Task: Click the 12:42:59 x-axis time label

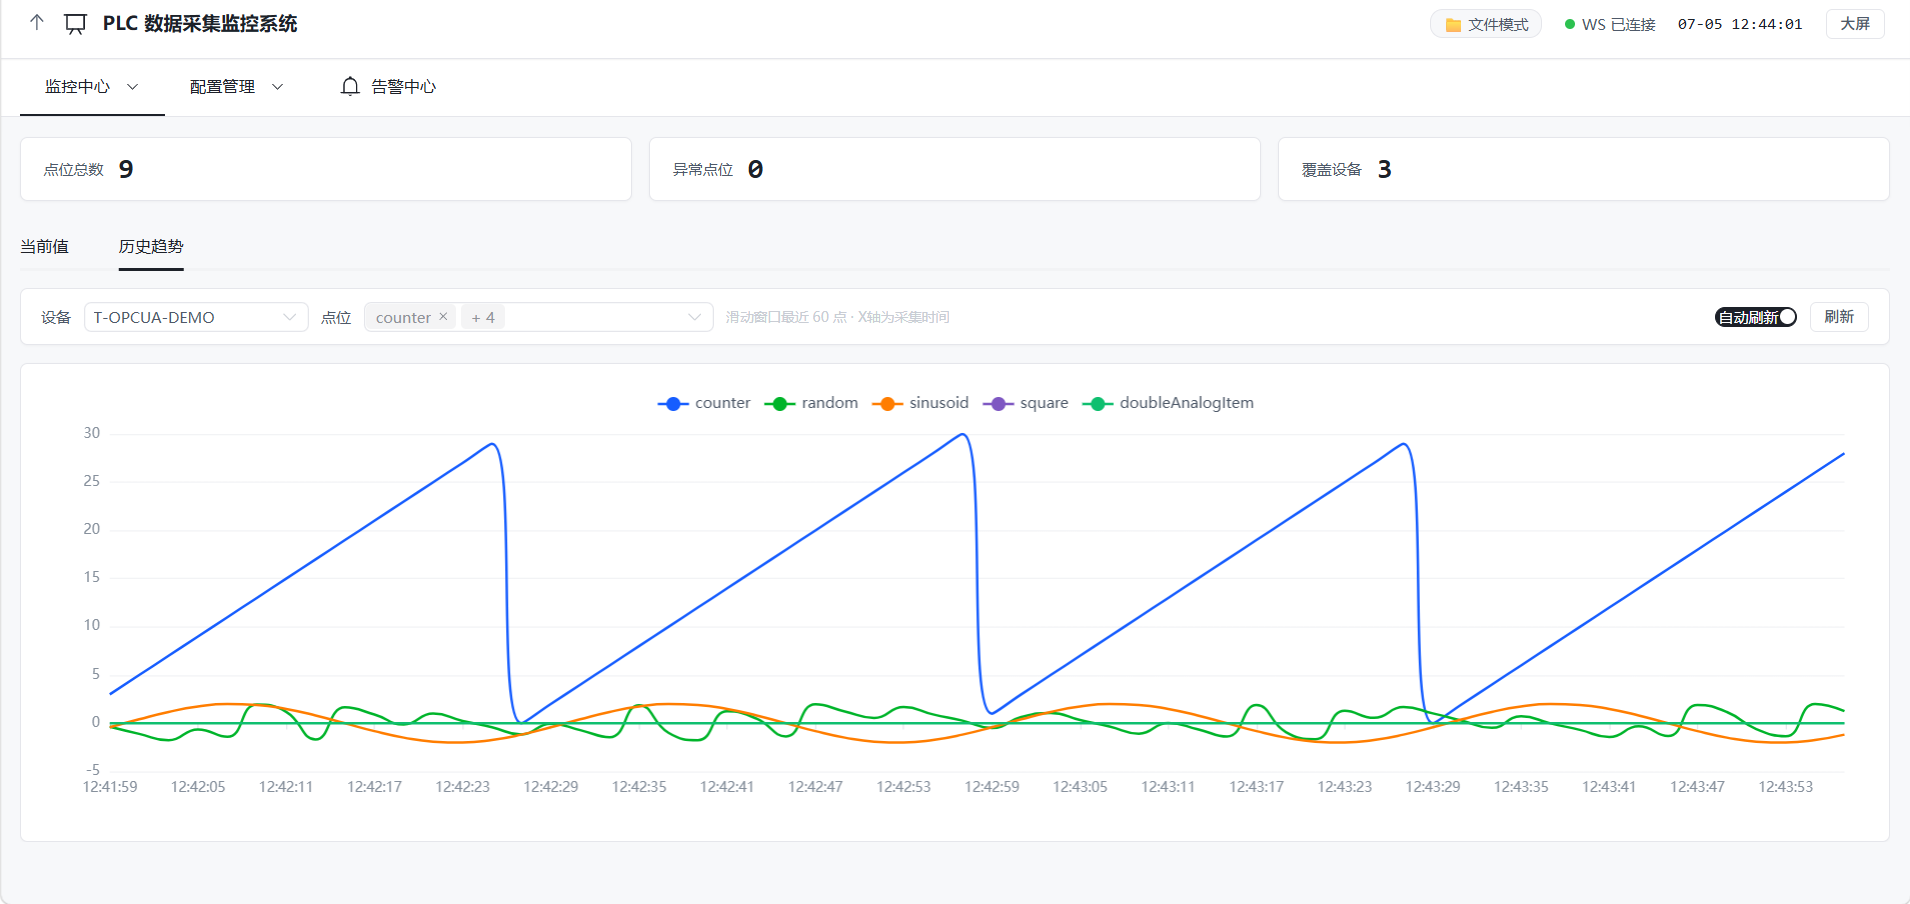Action: click(x=992, y=787)
